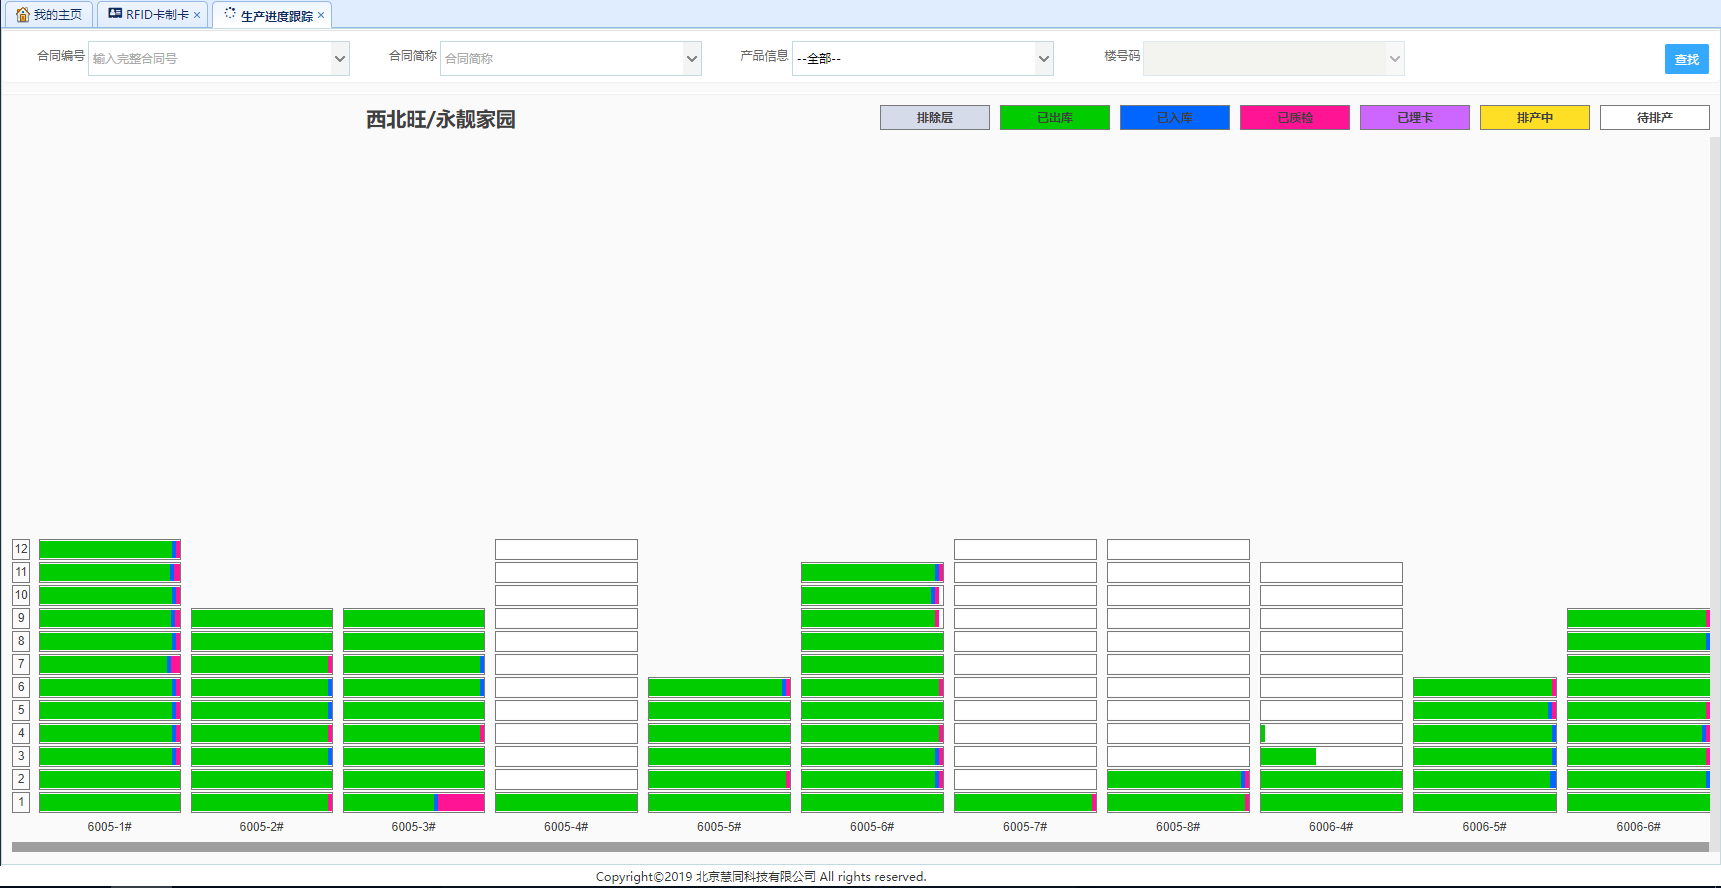This screenshot has height=888, width=1721.
Task: Click the pink 已质检 legend swatch
Action: pyautogui.click(x=1294, y=118)
